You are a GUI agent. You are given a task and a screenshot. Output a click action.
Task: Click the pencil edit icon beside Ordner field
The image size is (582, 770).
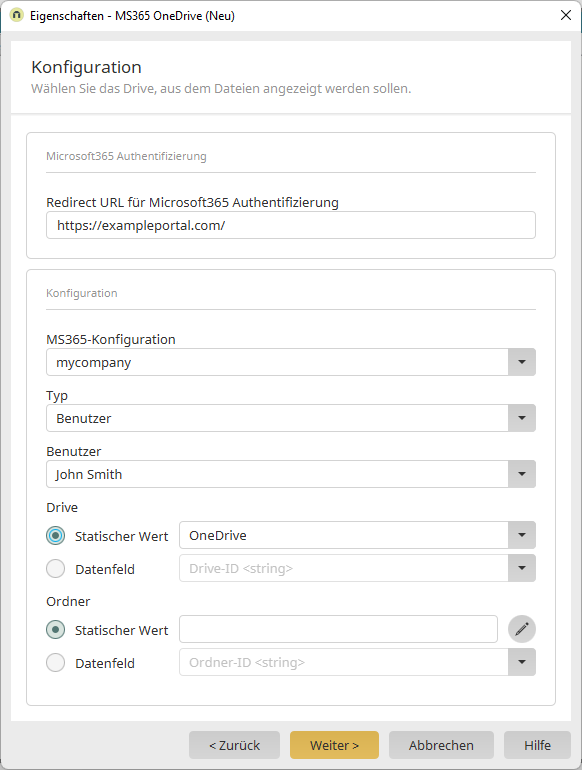[x=522, y=629]
